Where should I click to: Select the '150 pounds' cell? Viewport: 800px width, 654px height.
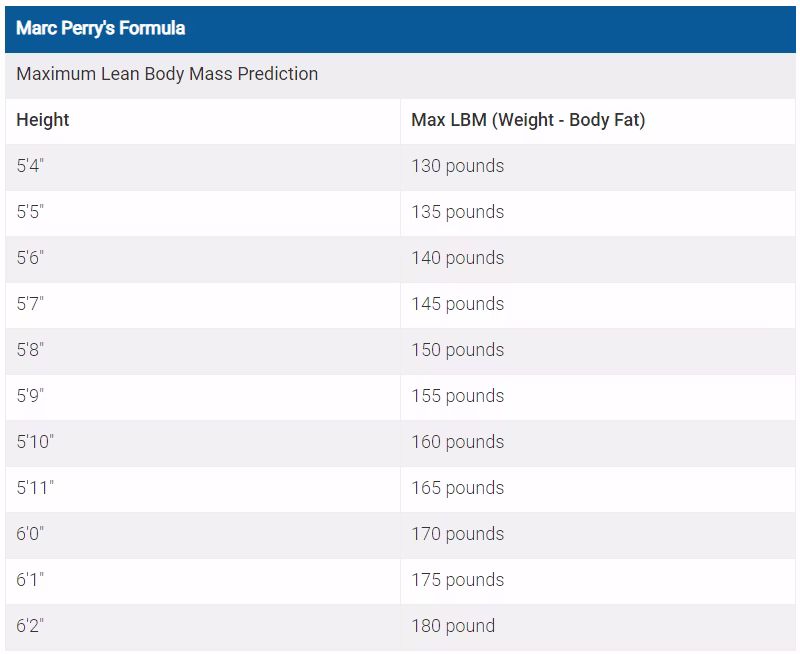[598, 351]
